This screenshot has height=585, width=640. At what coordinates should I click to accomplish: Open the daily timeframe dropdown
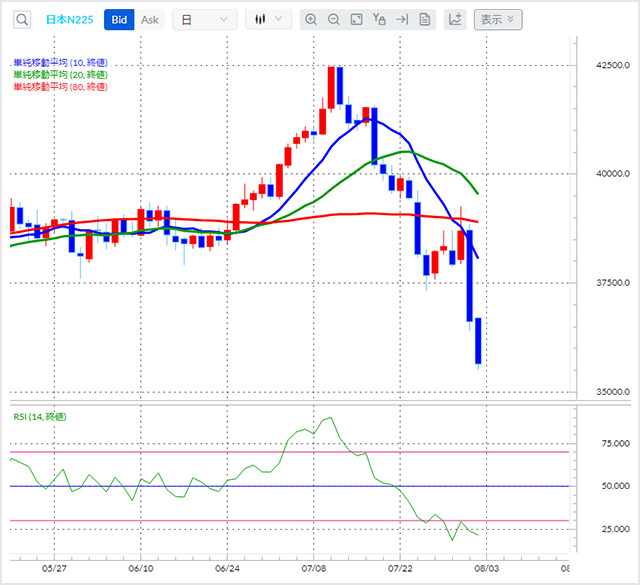pyautogui.click(x=204, y=20)
